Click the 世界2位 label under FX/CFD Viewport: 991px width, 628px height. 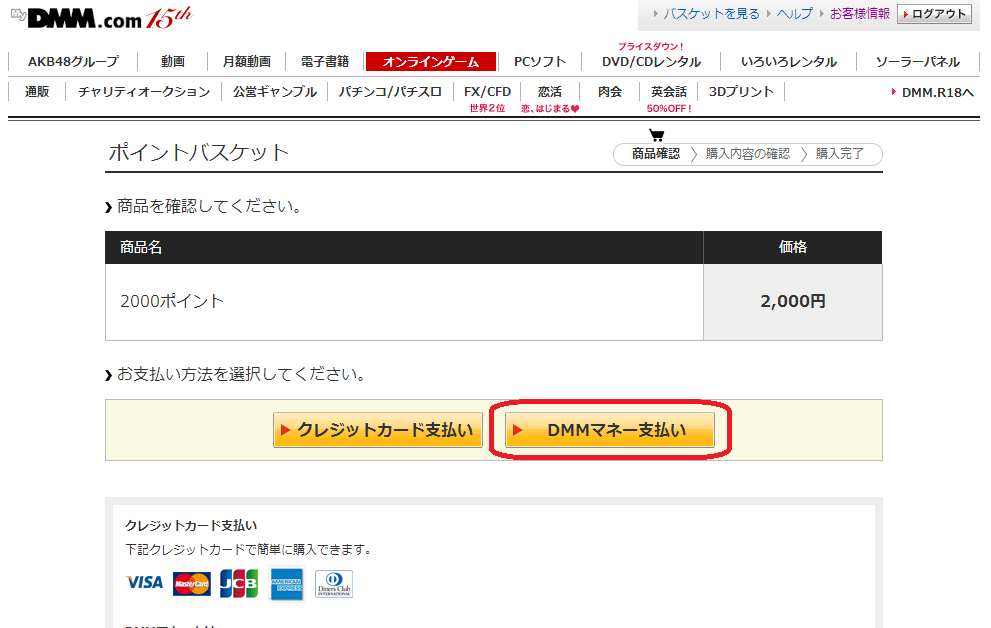pos(487,109)
